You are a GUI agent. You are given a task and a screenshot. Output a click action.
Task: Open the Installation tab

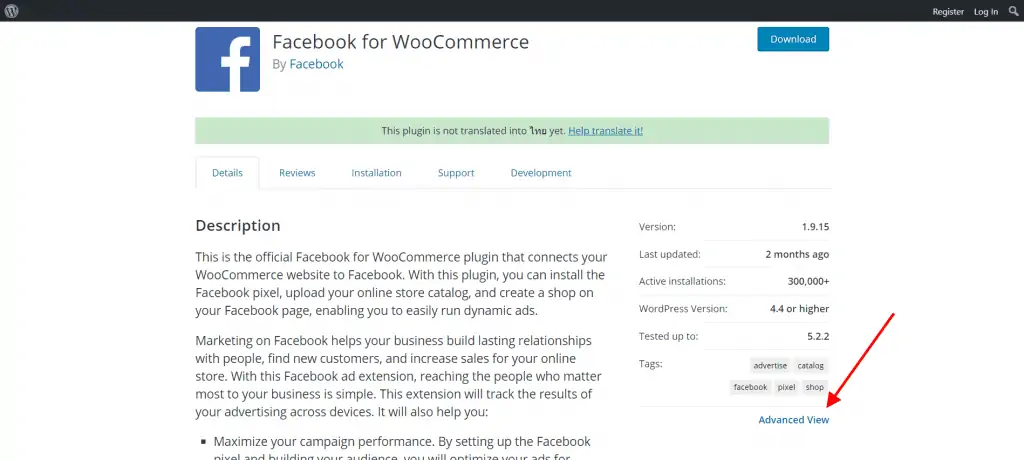pyautogui.click(x=376, y=173)
